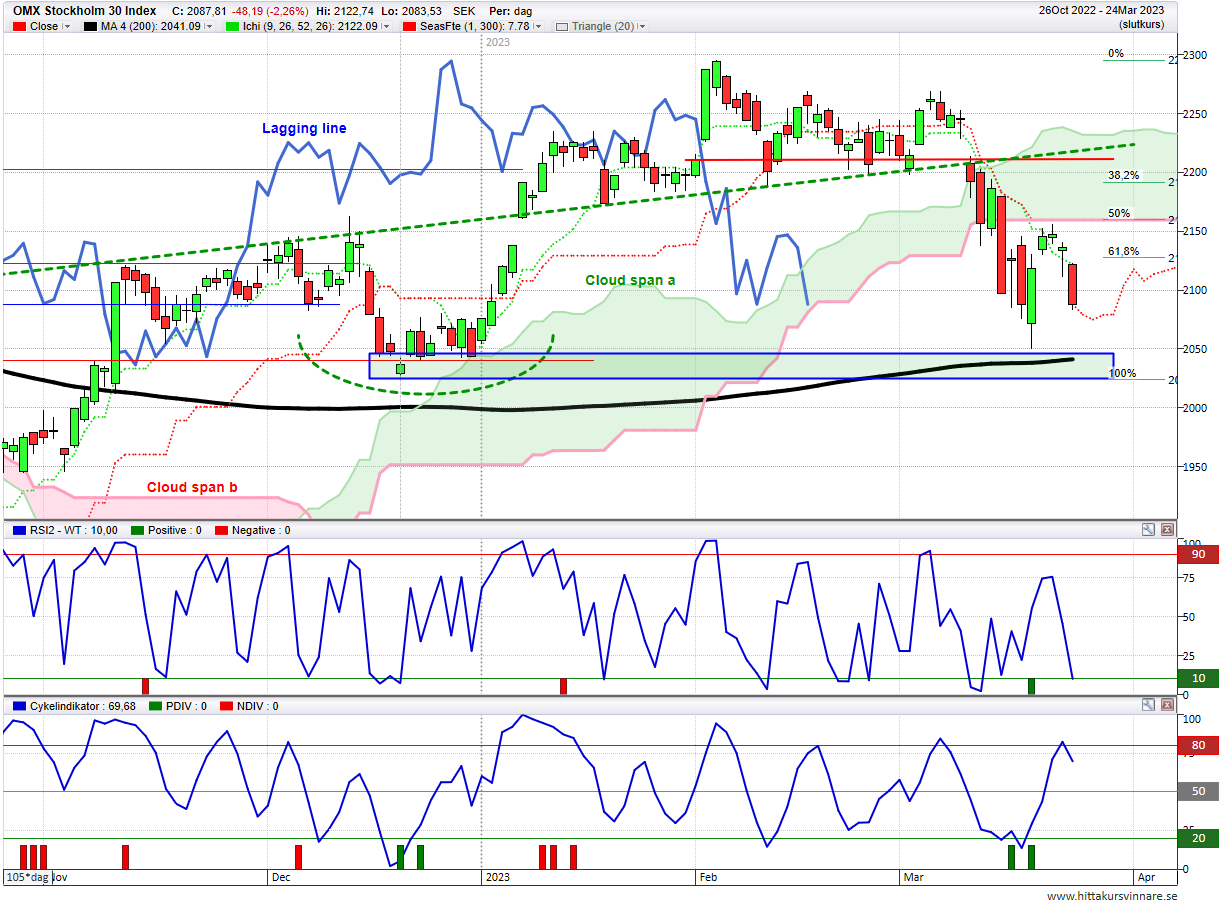Image resolution: width=1222 pixels, height=901 pixels.
Task: Click the red Negative legend swatch
Action: pyautogui.click(x=219, y=531)
